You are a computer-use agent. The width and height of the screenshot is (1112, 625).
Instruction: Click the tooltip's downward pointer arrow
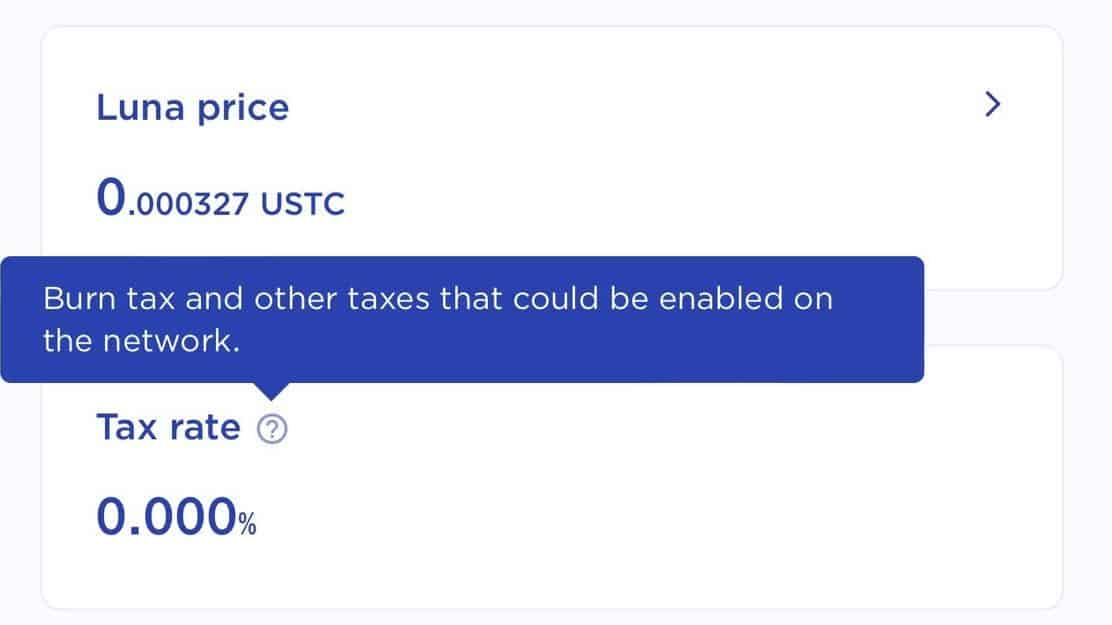coord(270,391)
